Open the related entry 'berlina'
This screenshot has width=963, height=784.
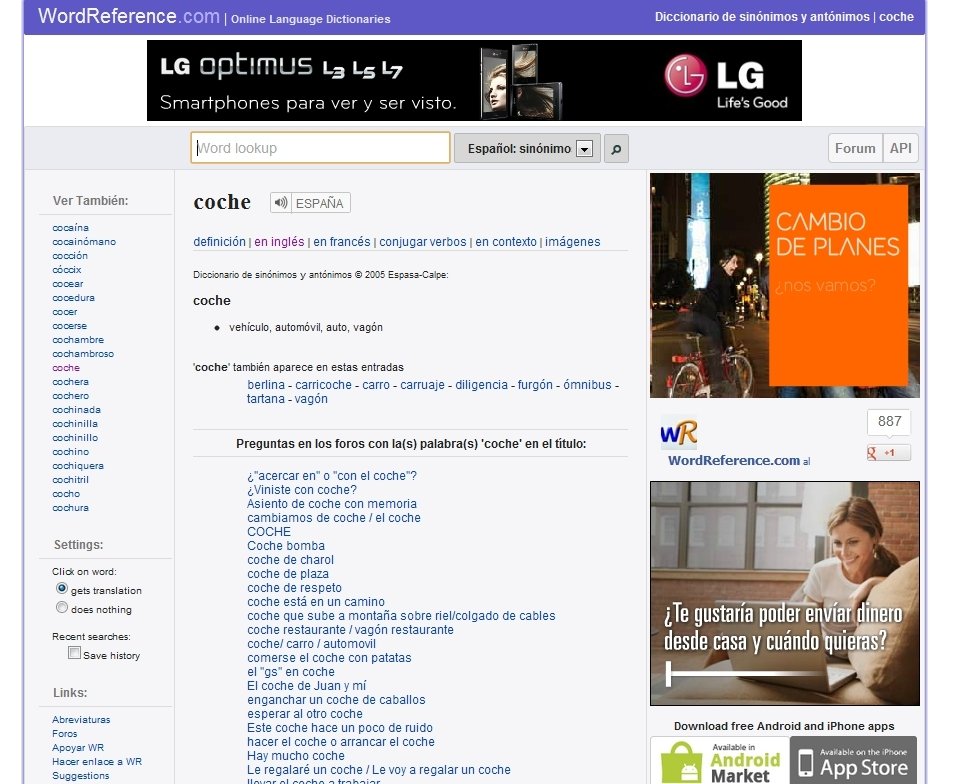coord(266,385)
